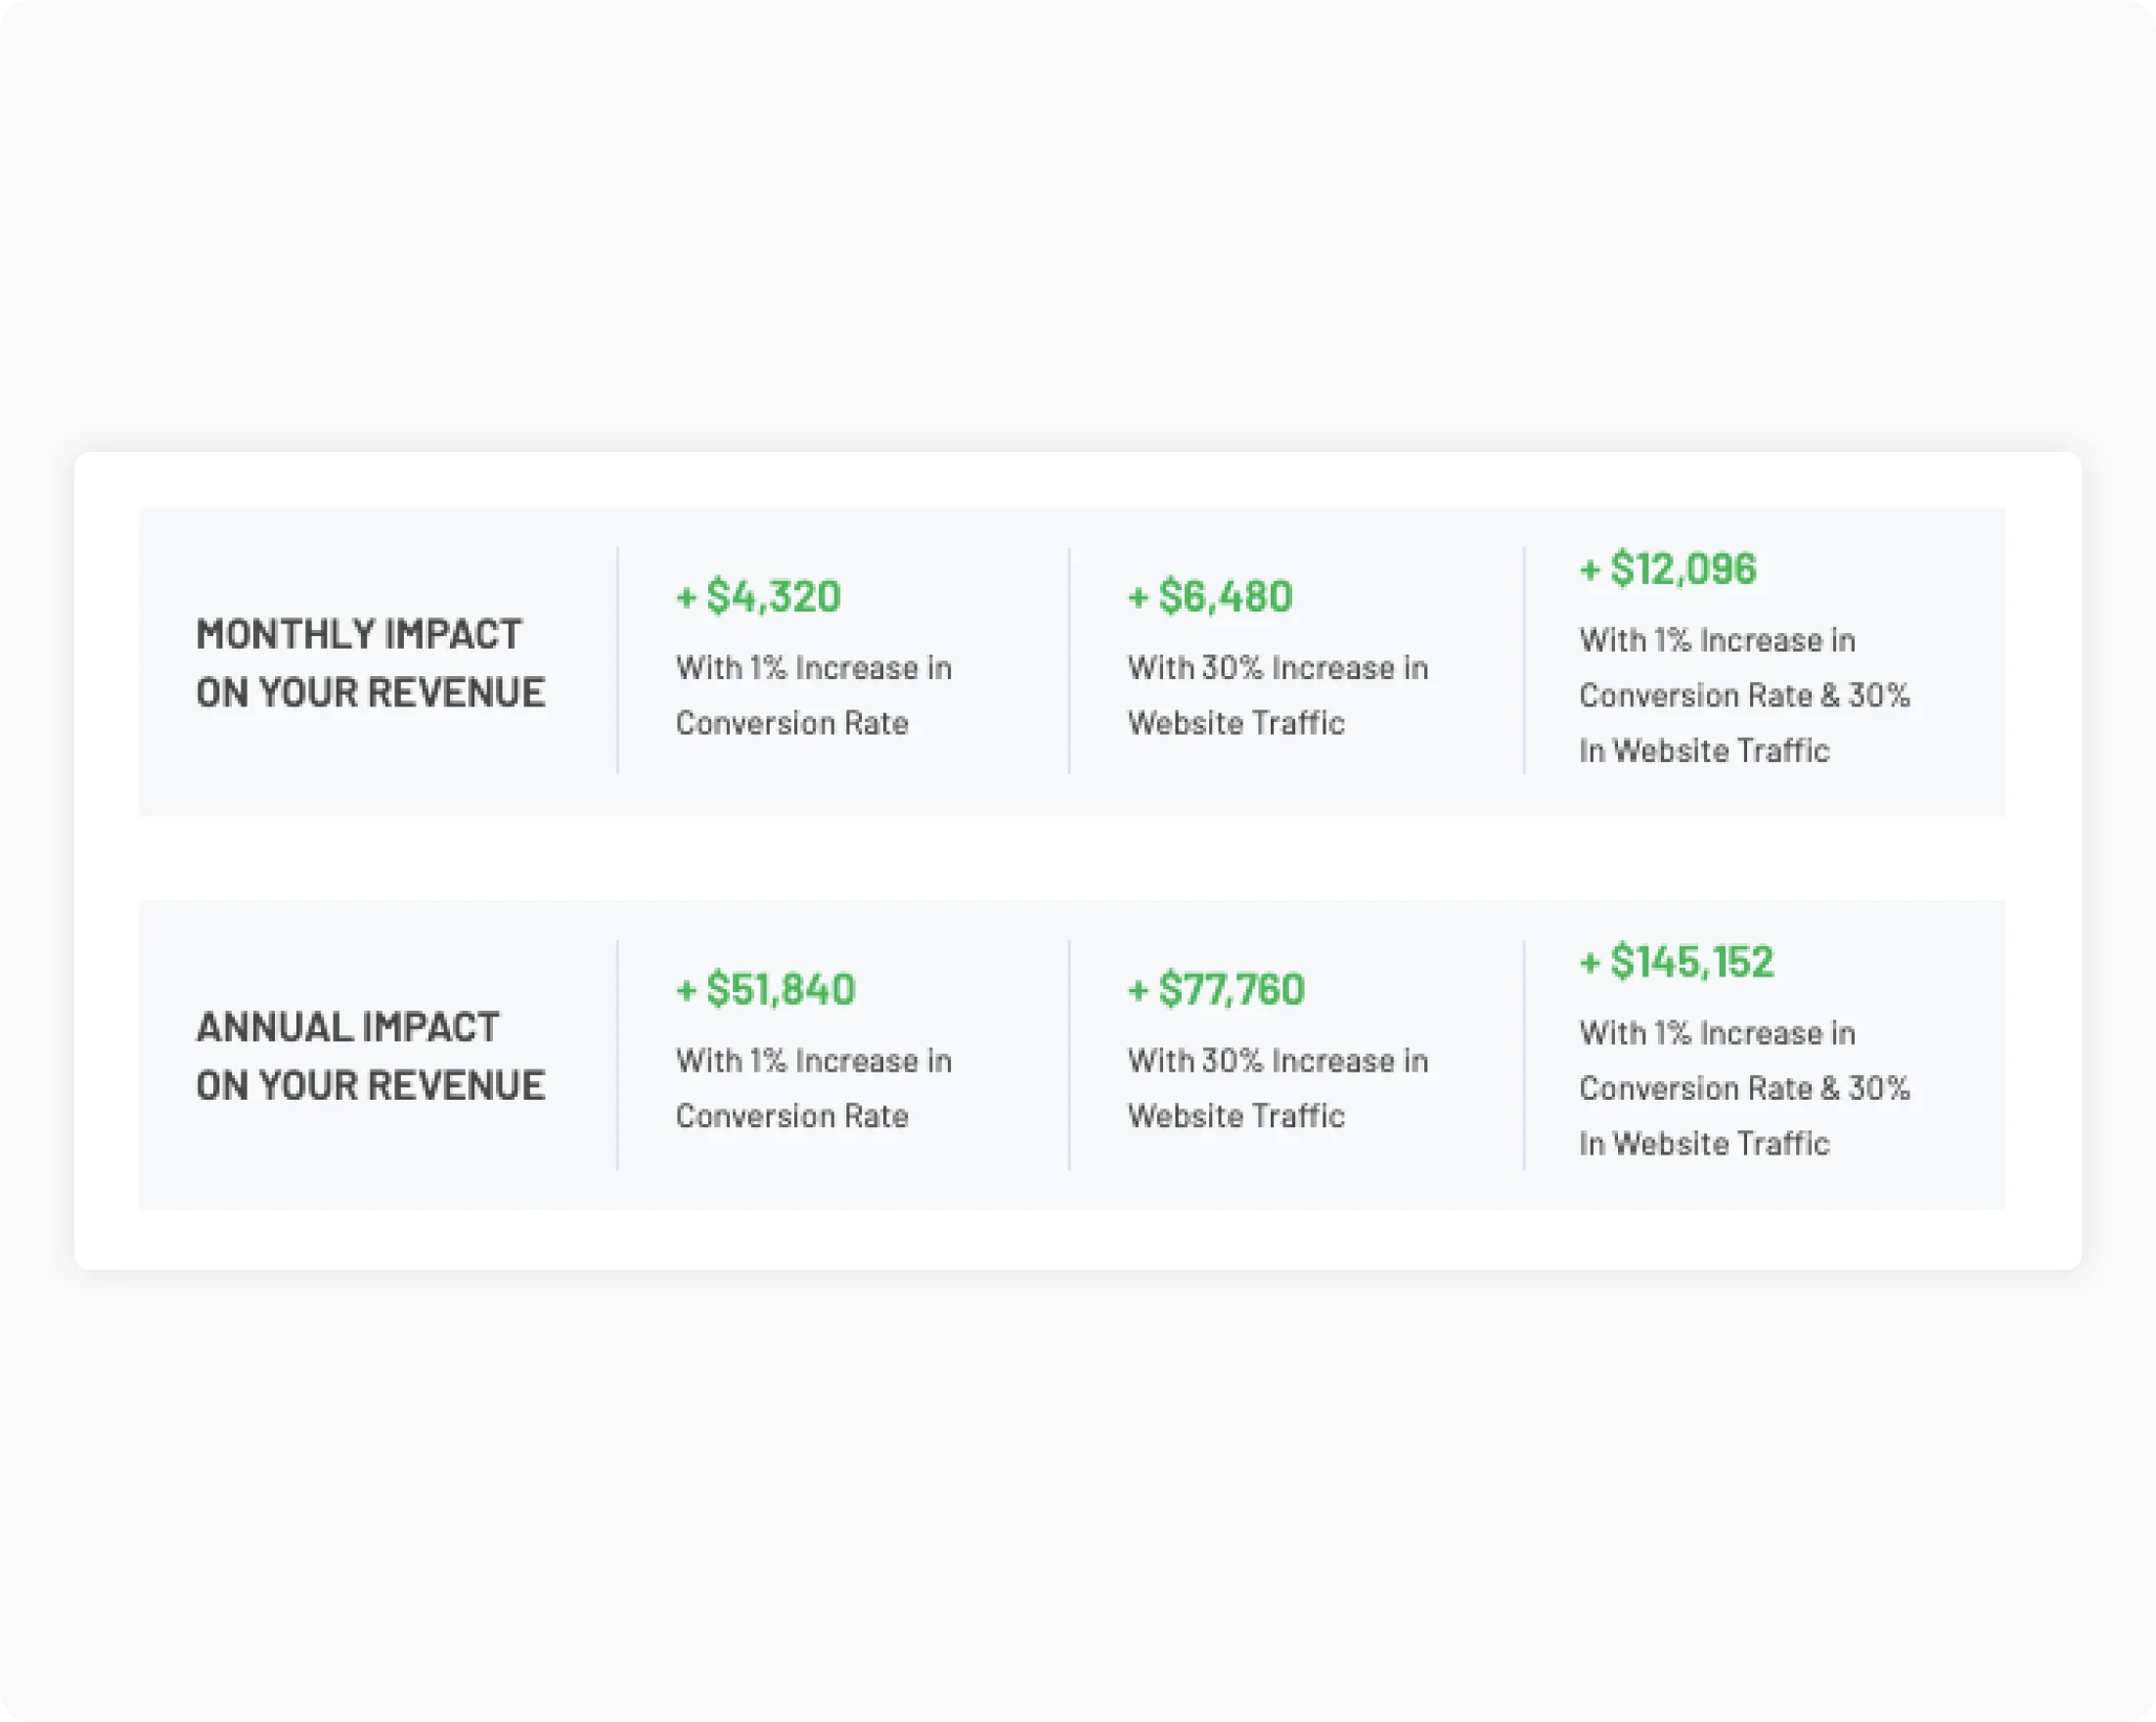
Task: Select the monthly 1% Conversion Rate description
Action: coord(814,695)
